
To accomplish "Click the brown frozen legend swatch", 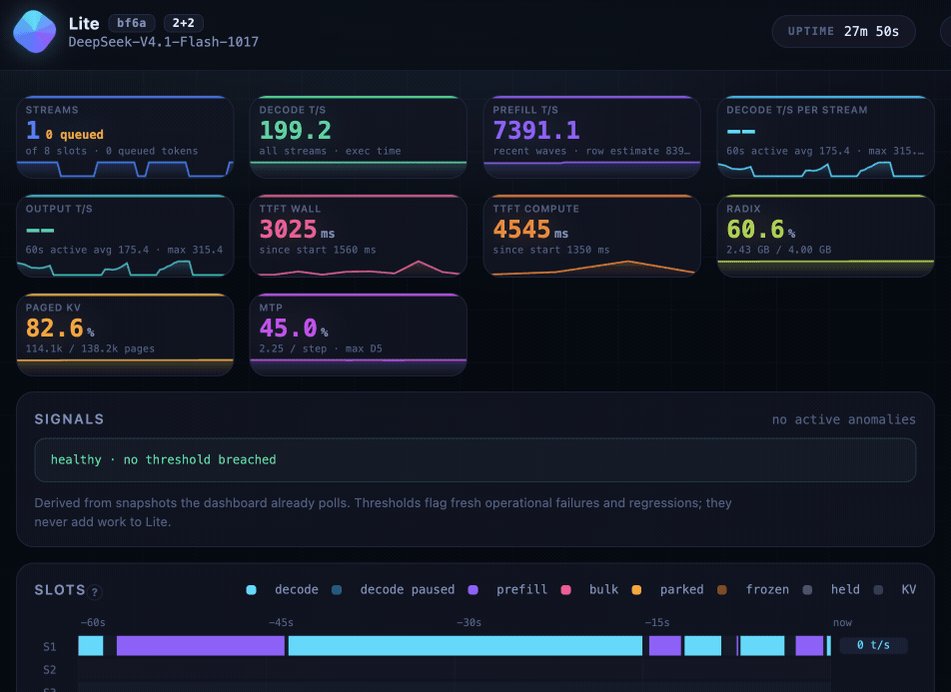I will pos(722,590).
